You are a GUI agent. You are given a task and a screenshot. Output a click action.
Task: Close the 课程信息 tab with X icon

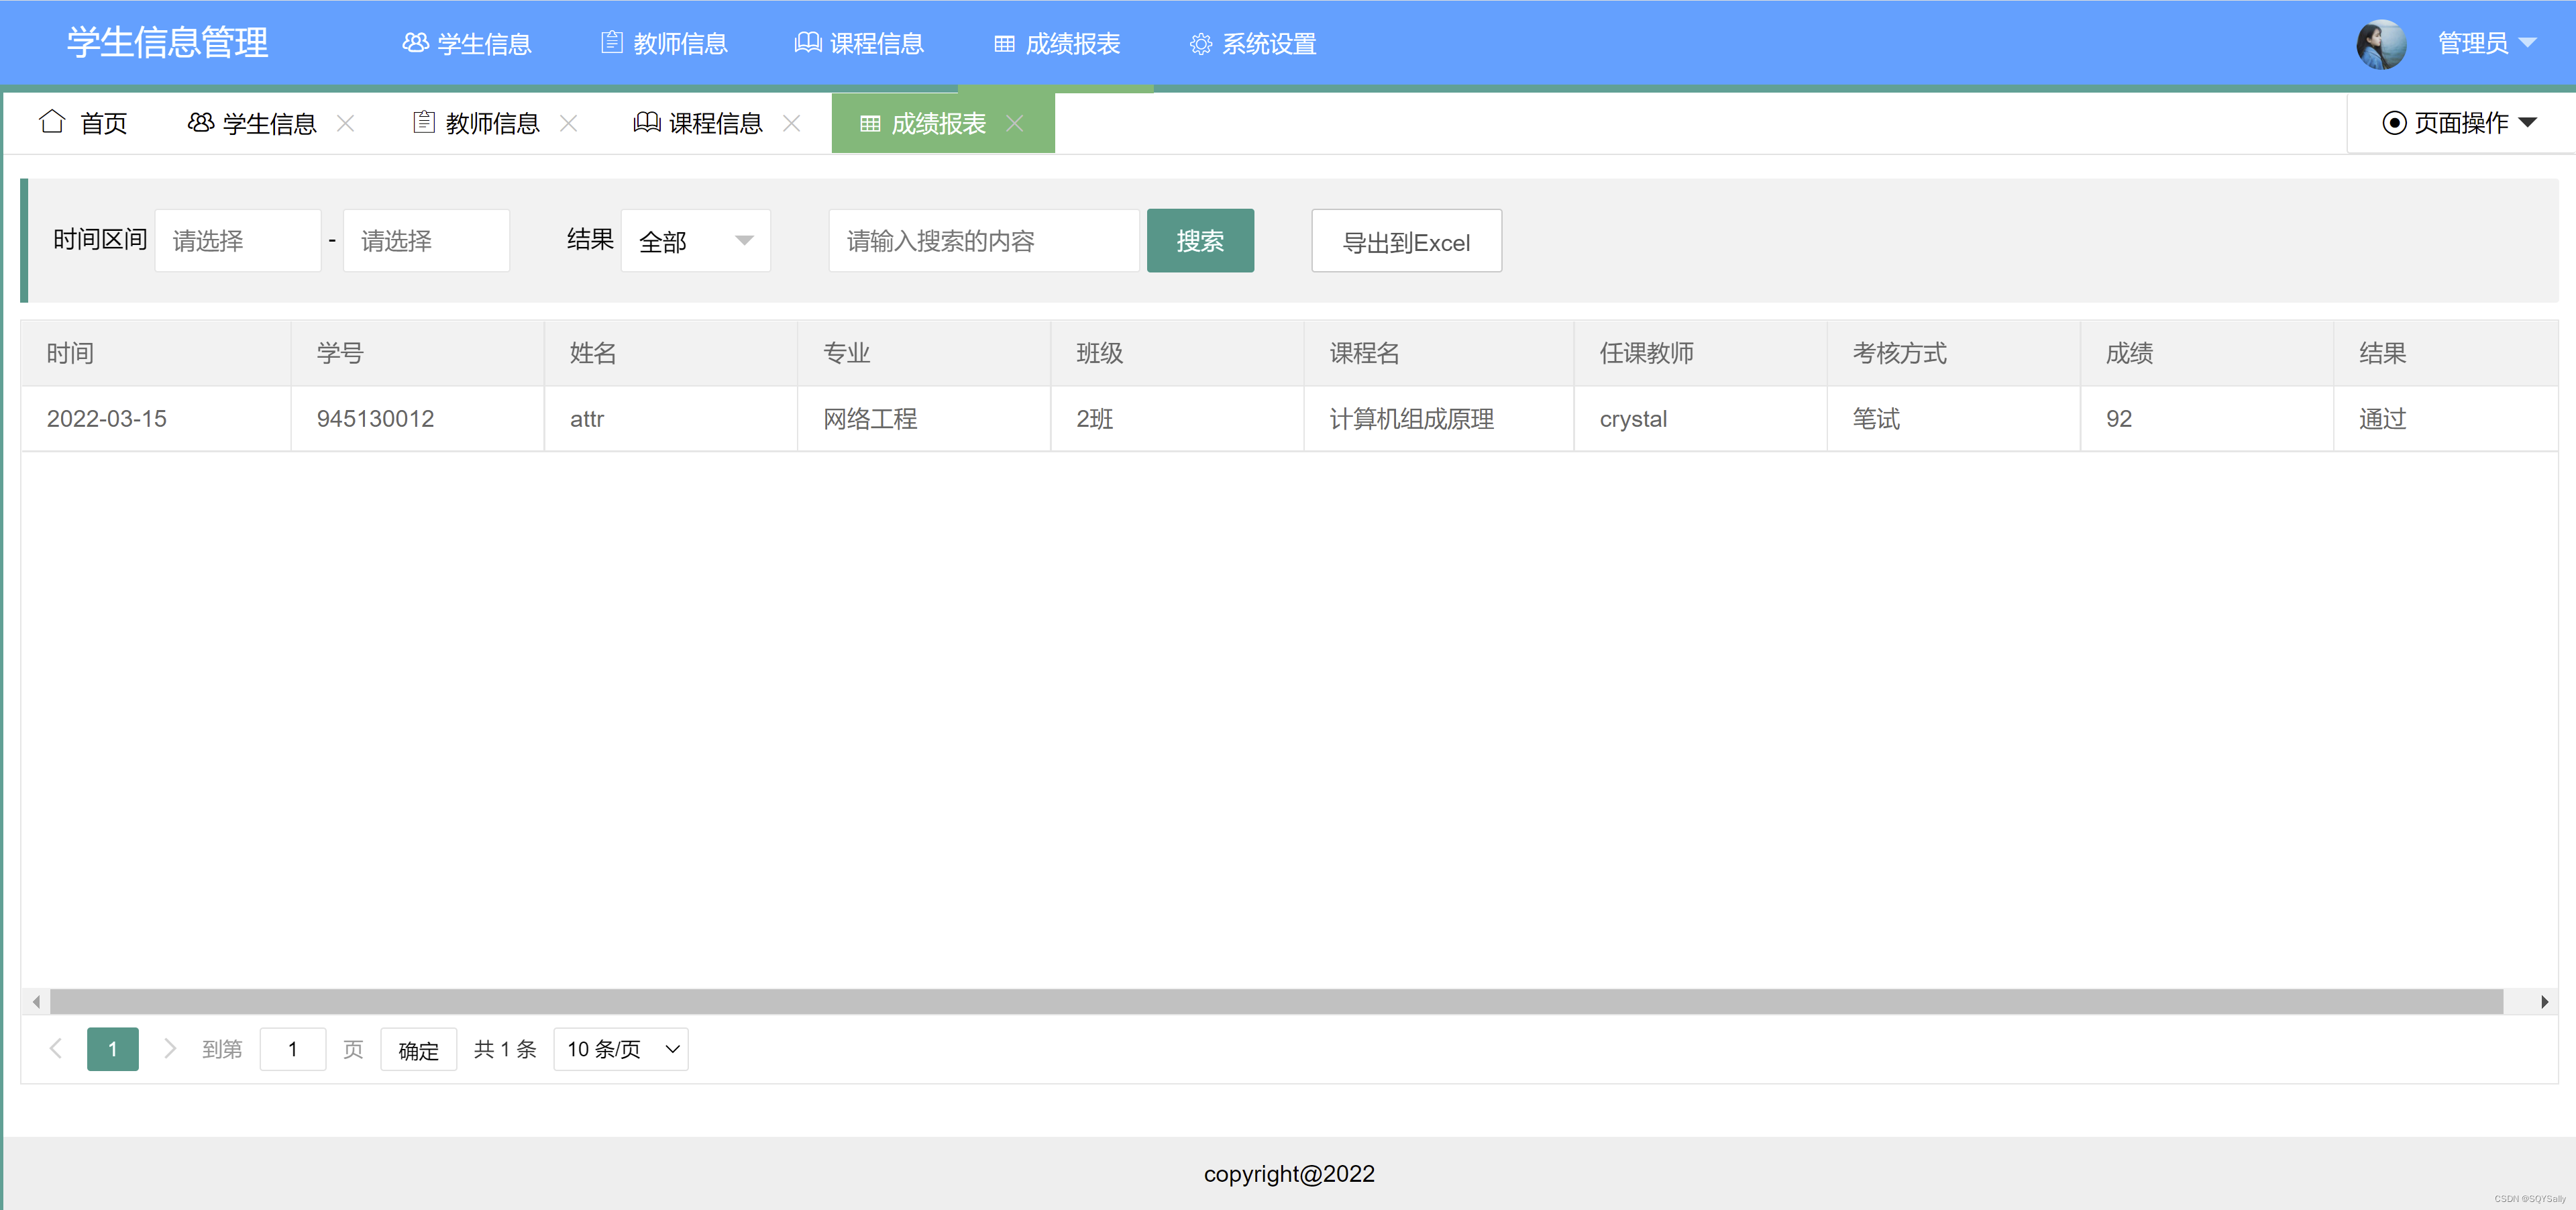(791, 123)
